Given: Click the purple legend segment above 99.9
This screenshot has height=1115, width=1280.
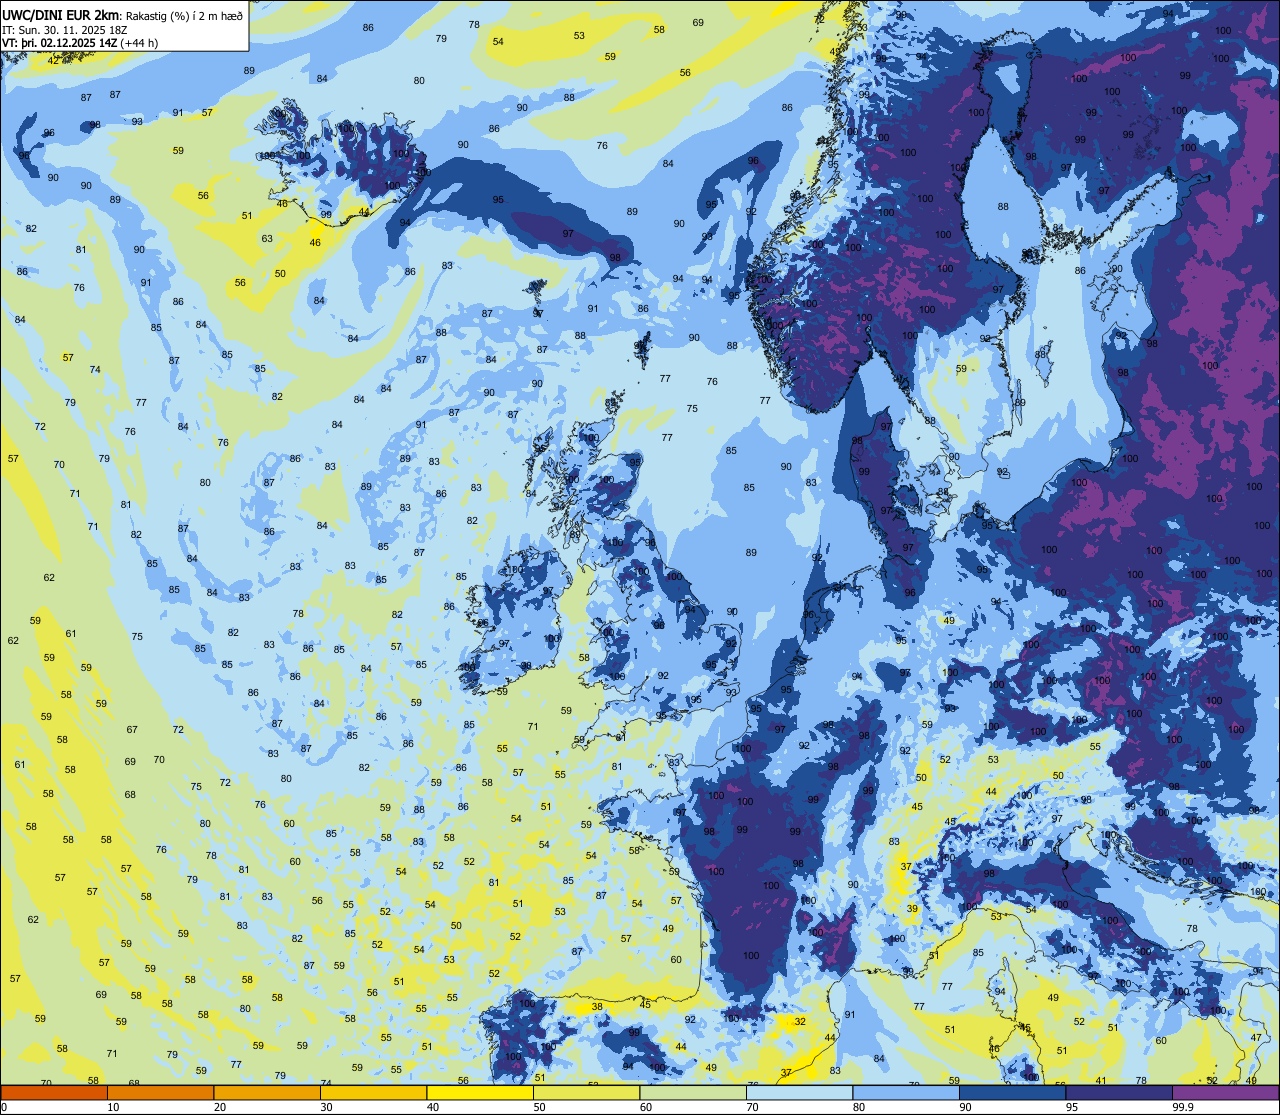Looking at the screenshot, I should tap(1225, 1092).
